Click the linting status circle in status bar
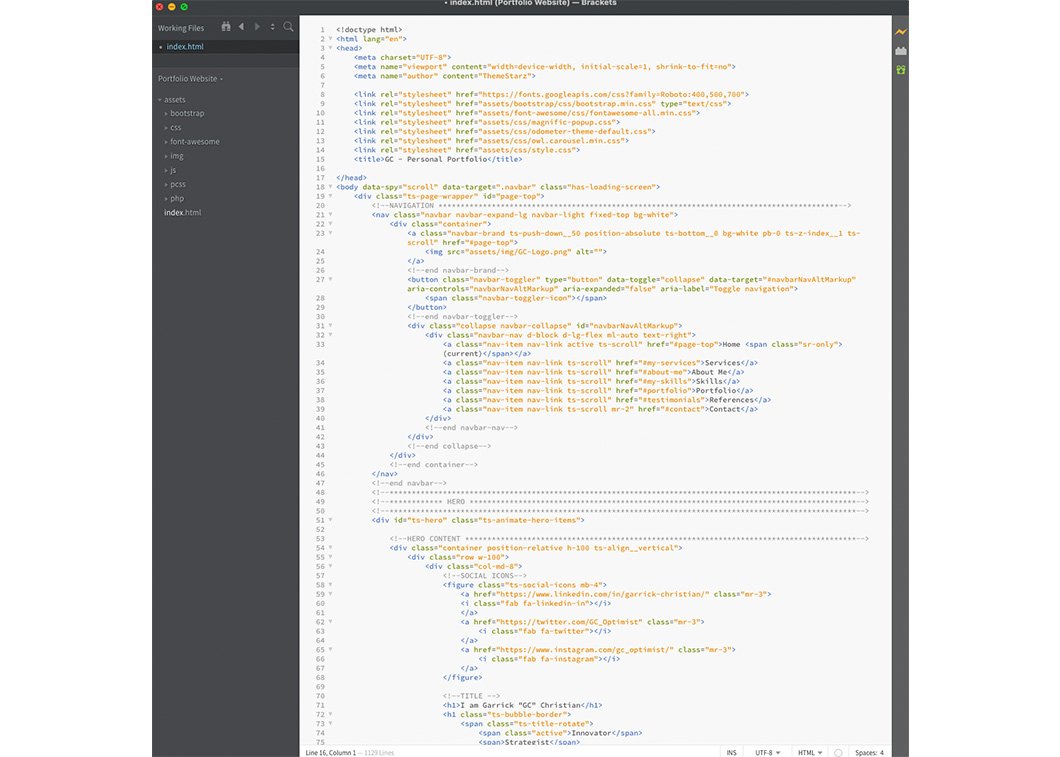 tap(838, 752)
